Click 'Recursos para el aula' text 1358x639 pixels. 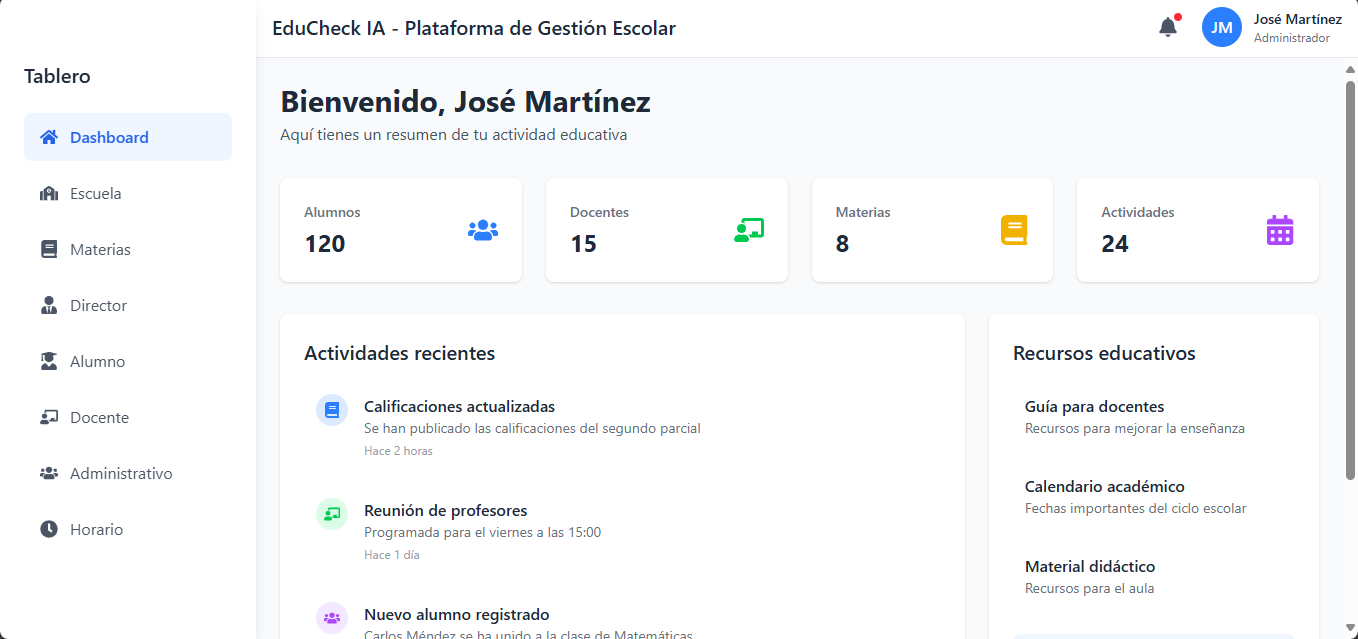pos(1090,588)
